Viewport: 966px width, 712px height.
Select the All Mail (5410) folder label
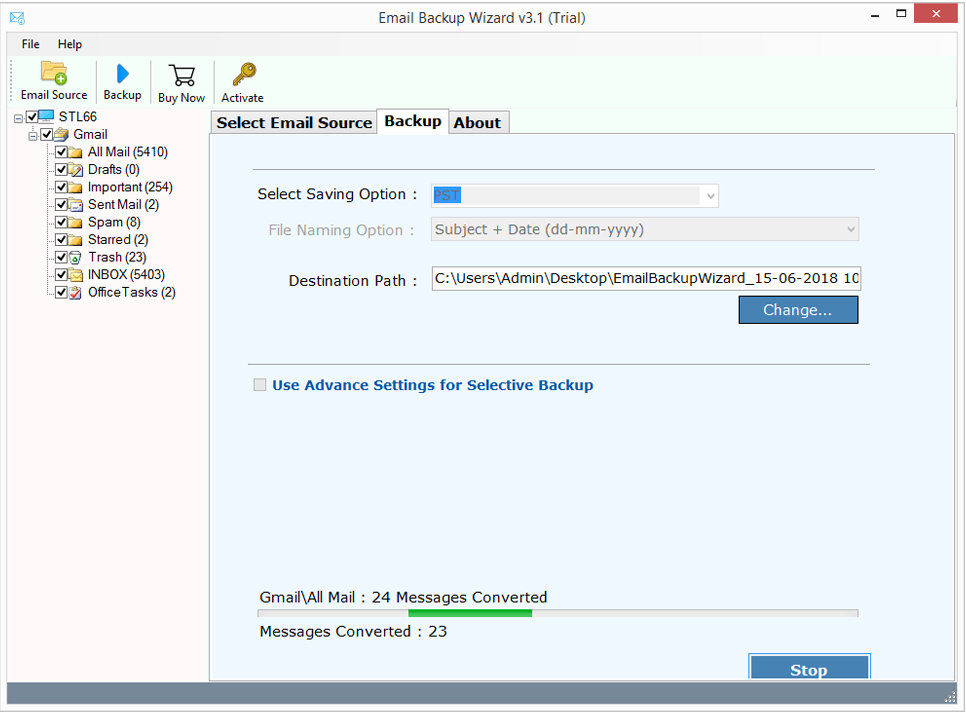click(128, 152)
